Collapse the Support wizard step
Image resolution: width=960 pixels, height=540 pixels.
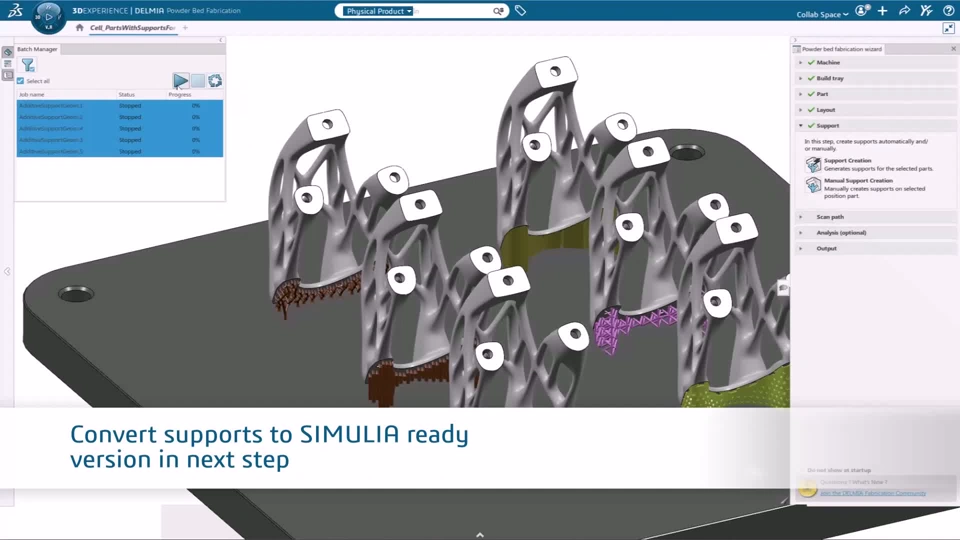click(x=800, y=126)
